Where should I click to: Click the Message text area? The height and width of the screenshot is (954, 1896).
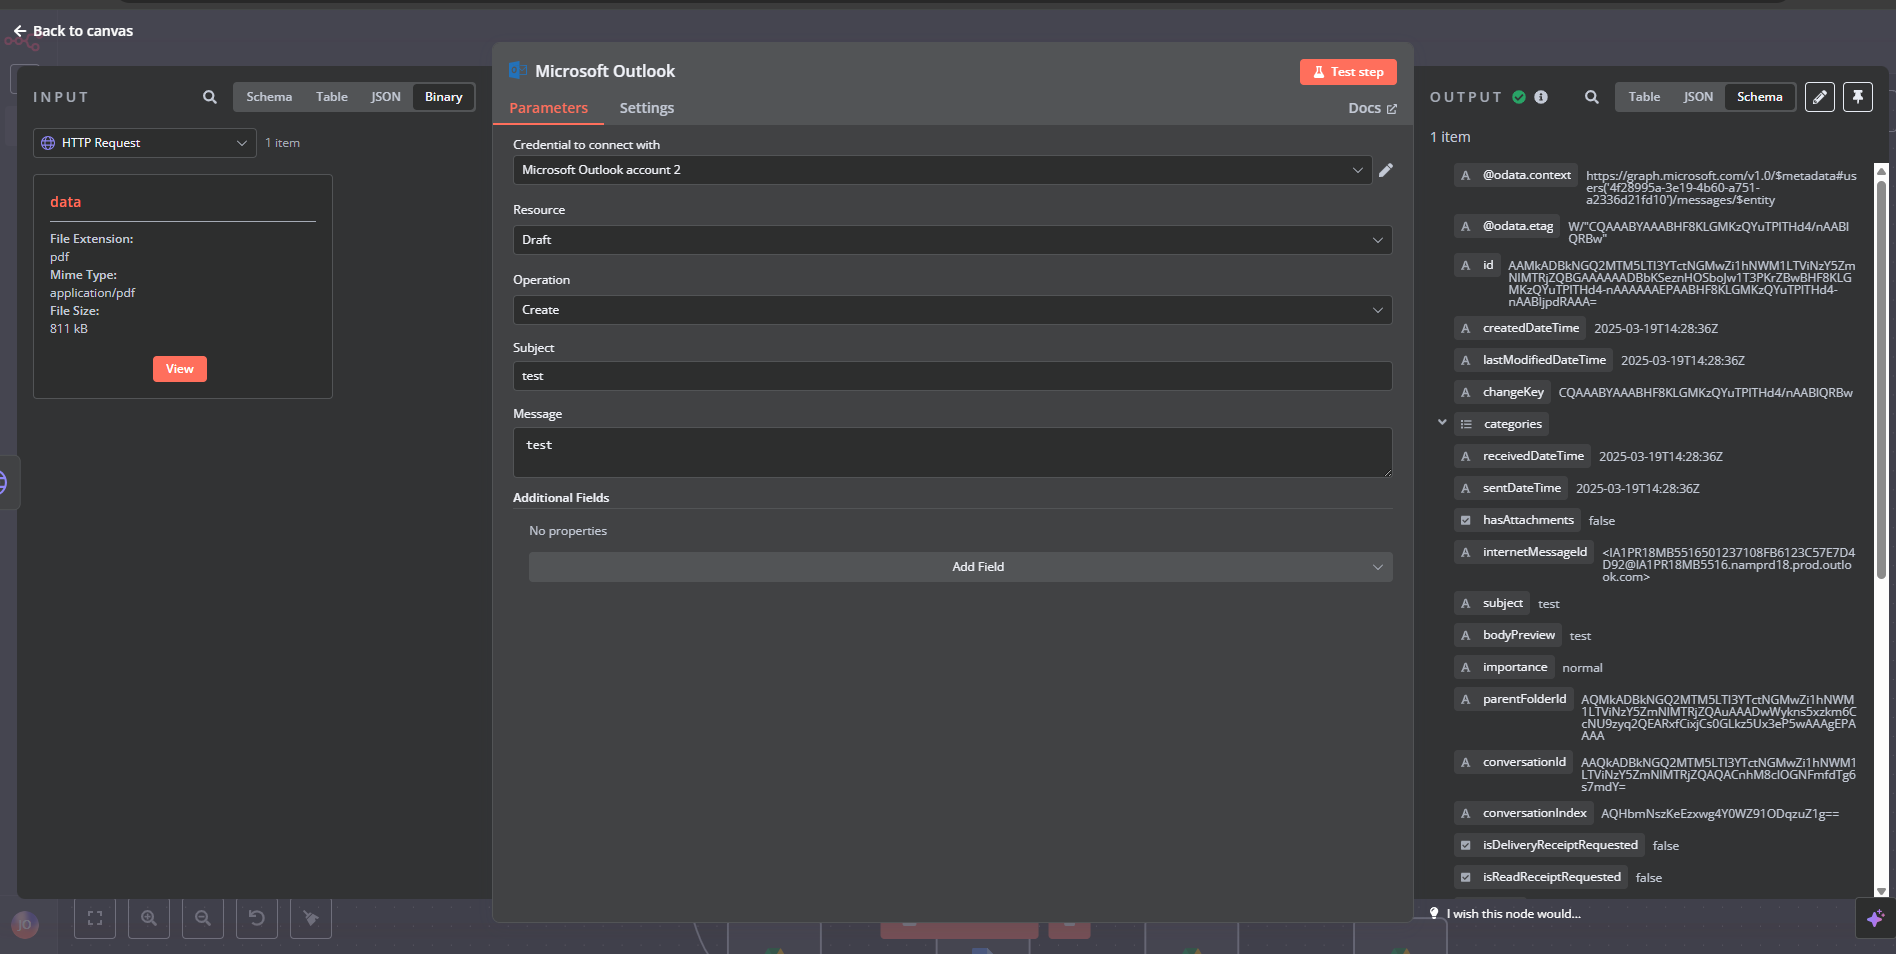tap(952, 452)
